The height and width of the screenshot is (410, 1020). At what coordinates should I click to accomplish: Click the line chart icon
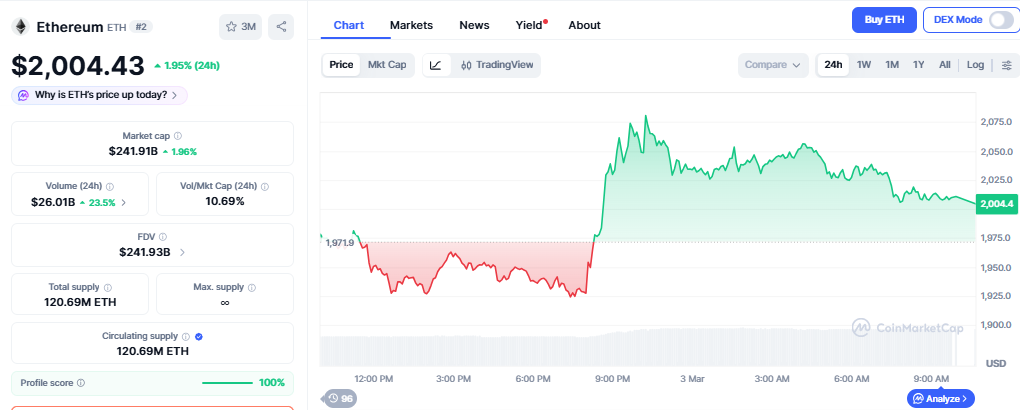click(x=436, y=65)
